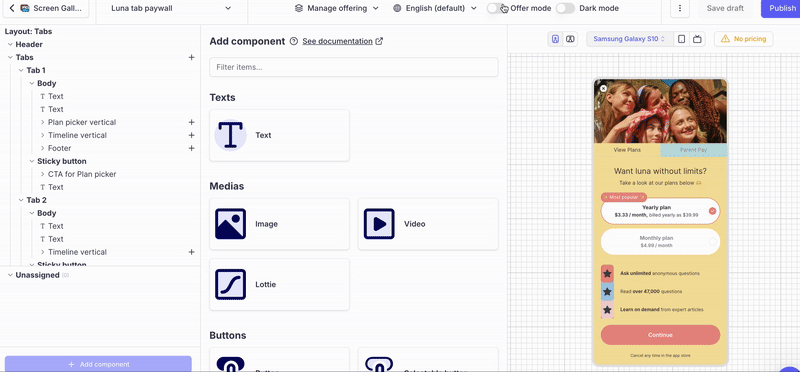Switch preview to TV device icon

pyautogui.click(x=697, y=39)
